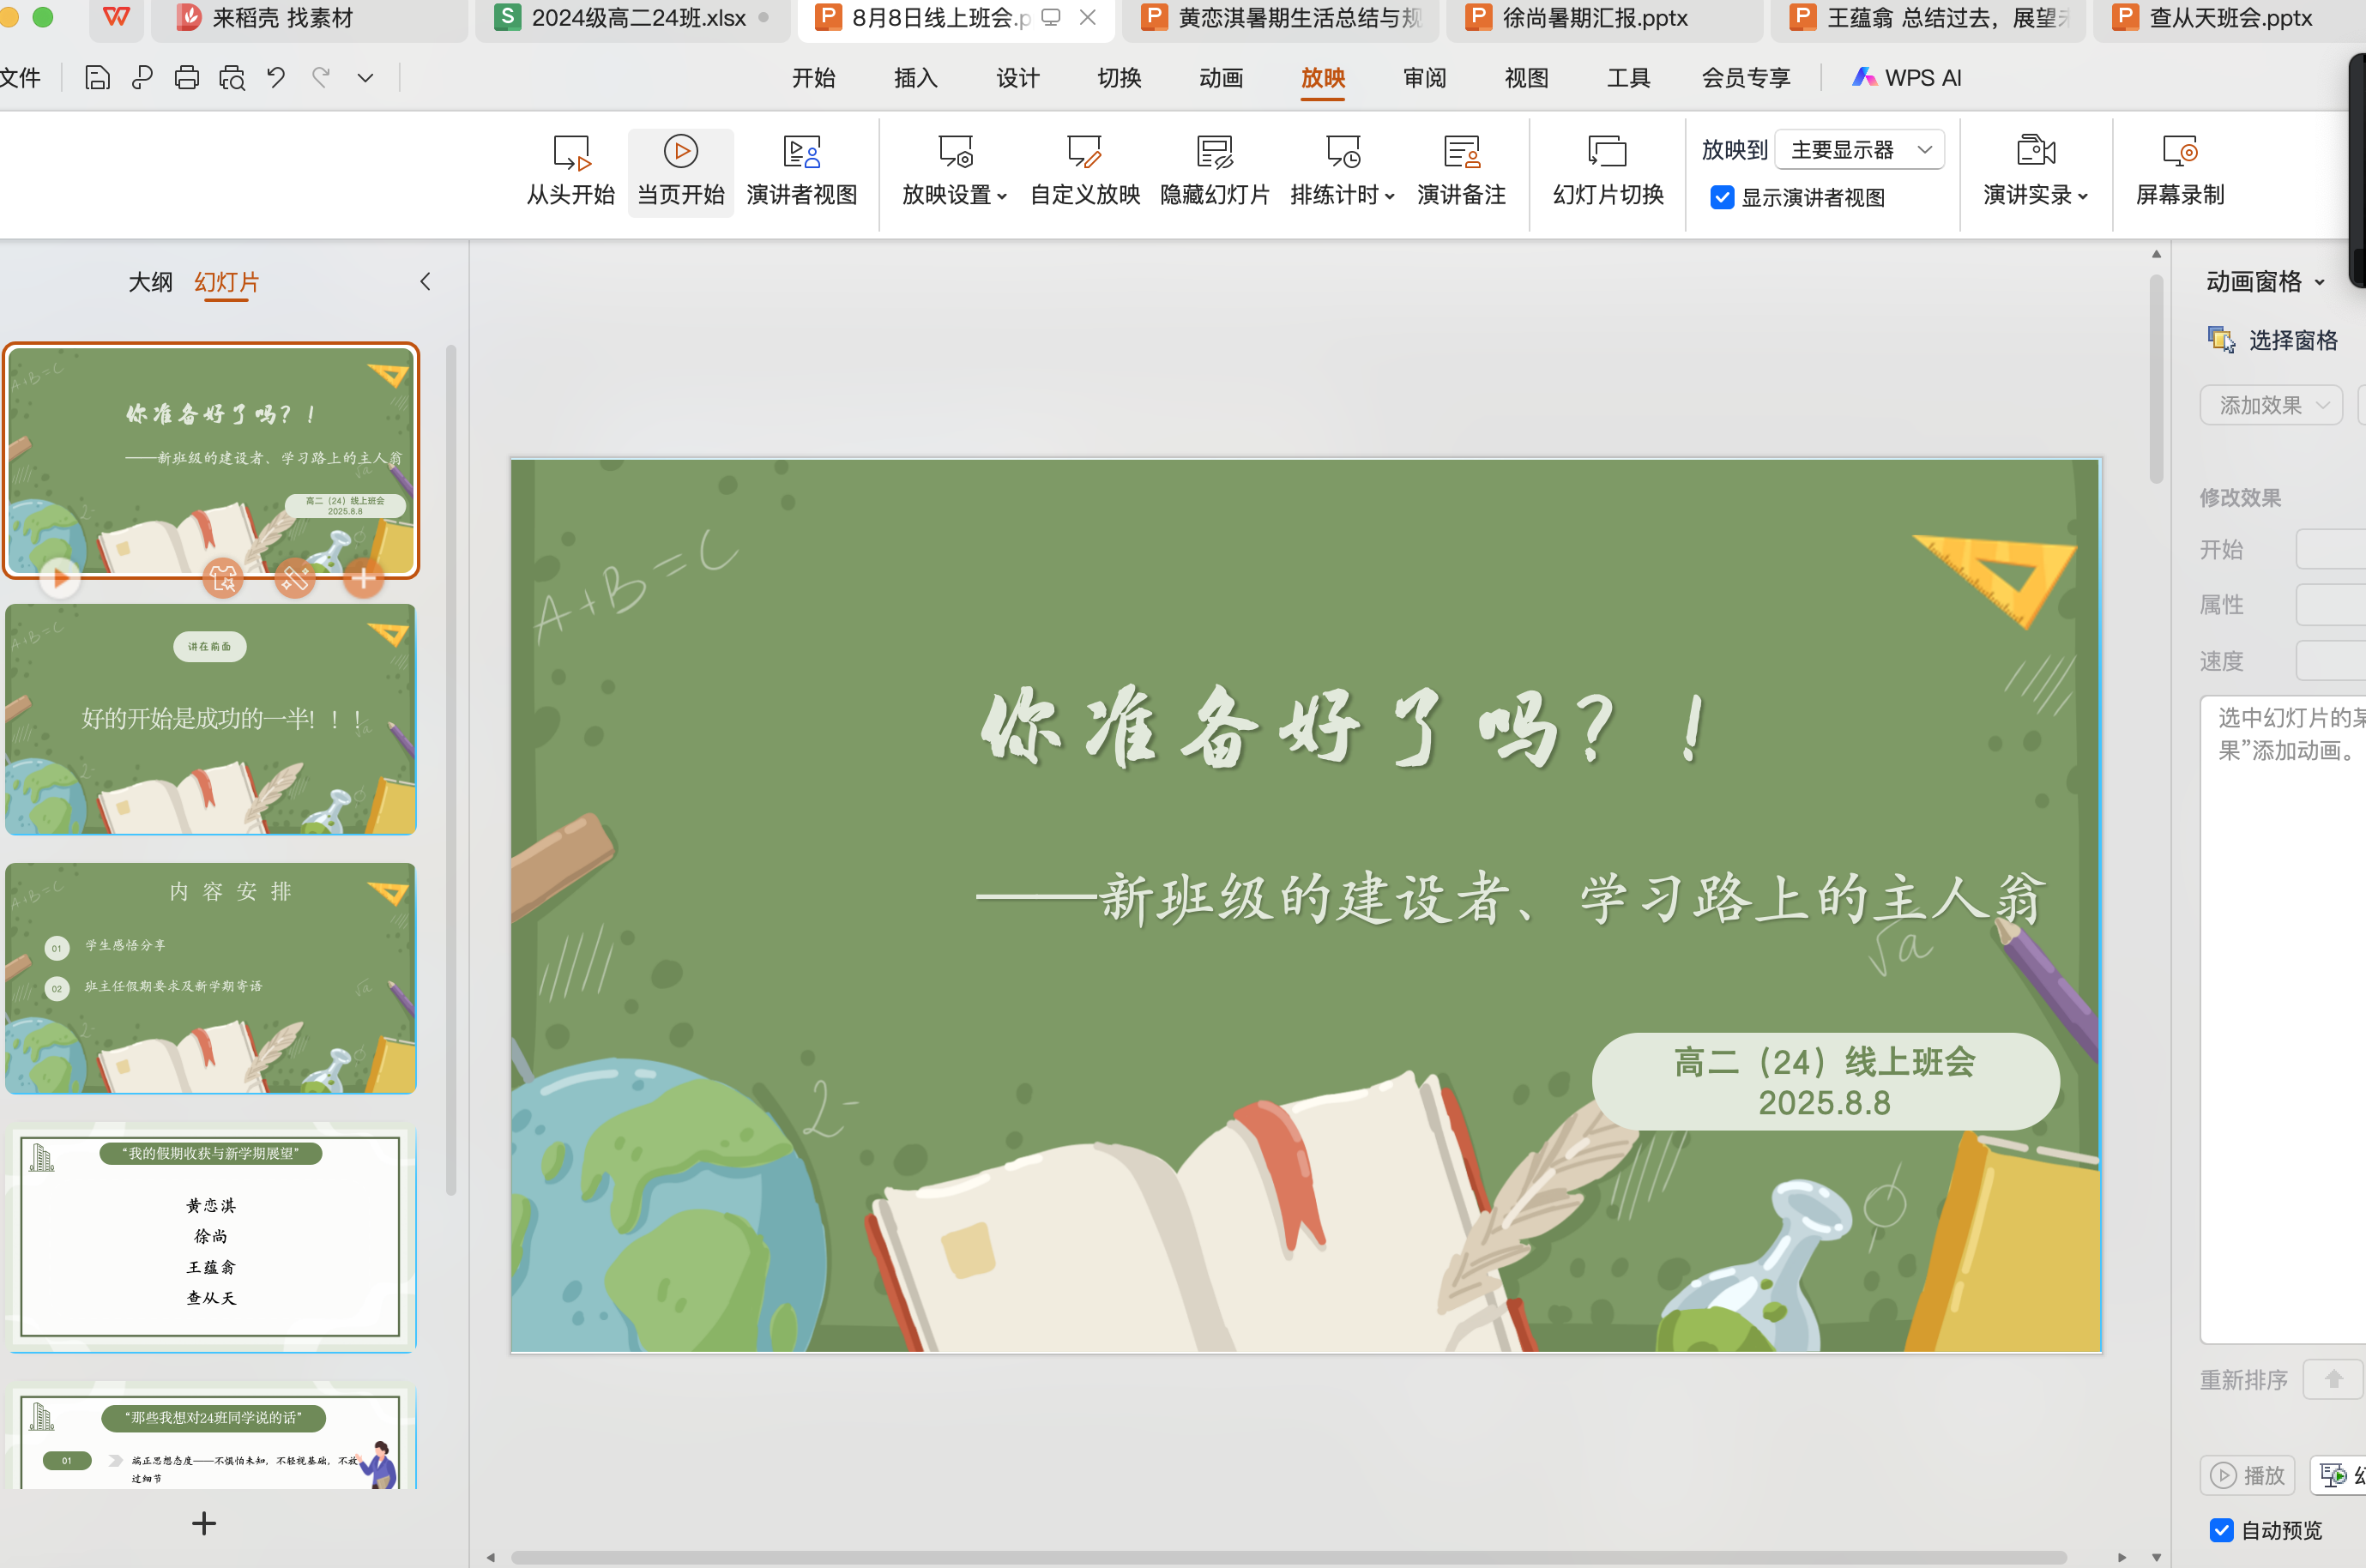
Task: Undo the last action
Action: [x=276, y=78]
